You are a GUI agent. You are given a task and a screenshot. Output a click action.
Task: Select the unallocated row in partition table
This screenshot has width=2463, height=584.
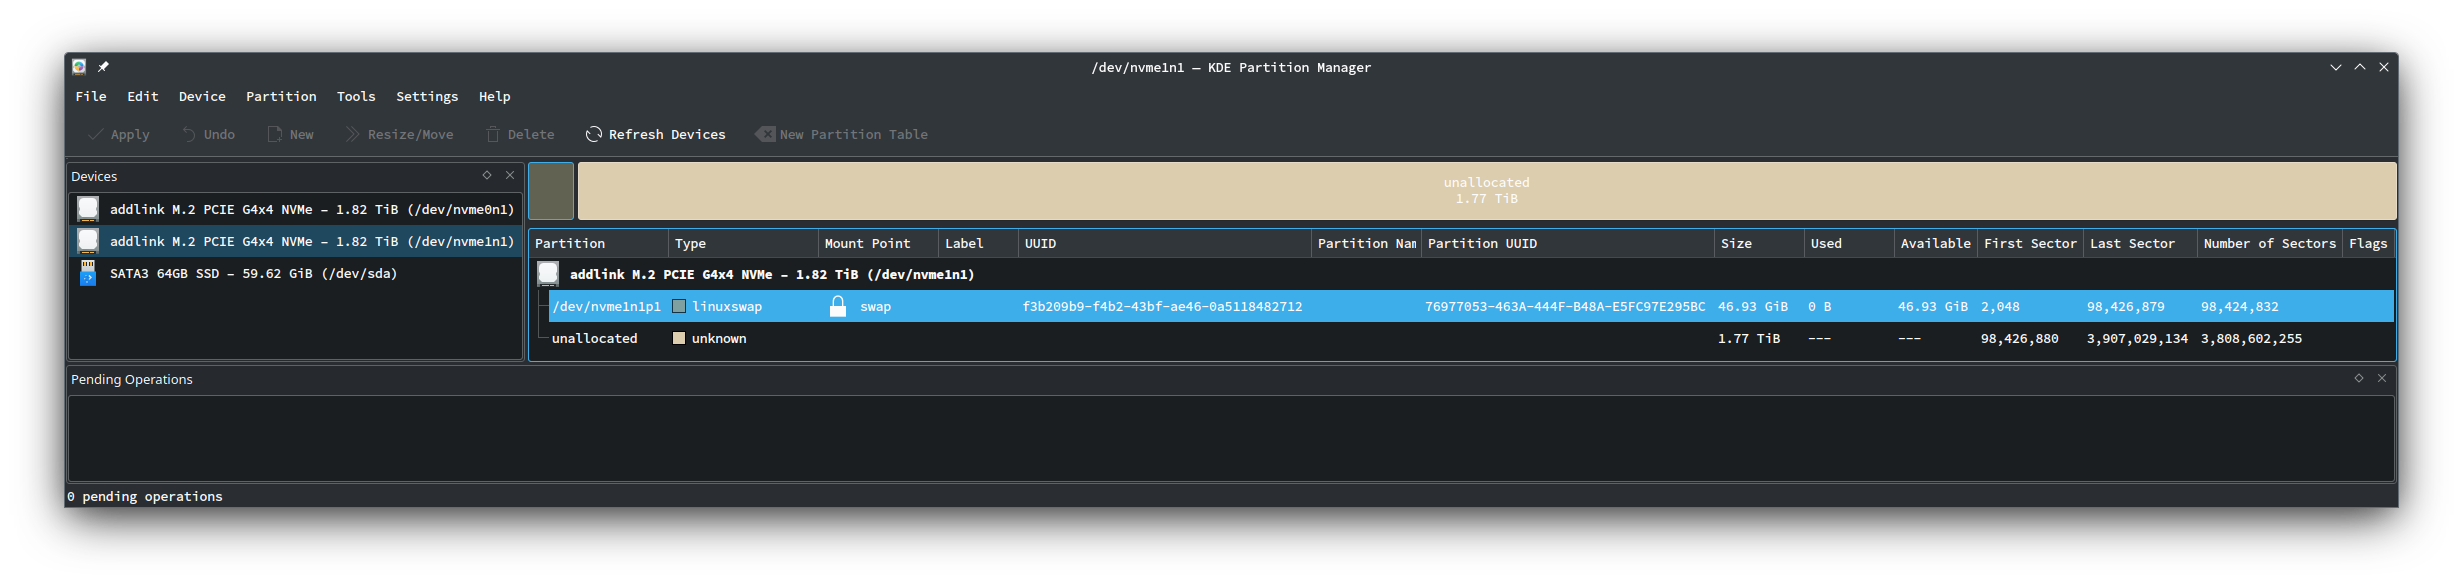594,338
